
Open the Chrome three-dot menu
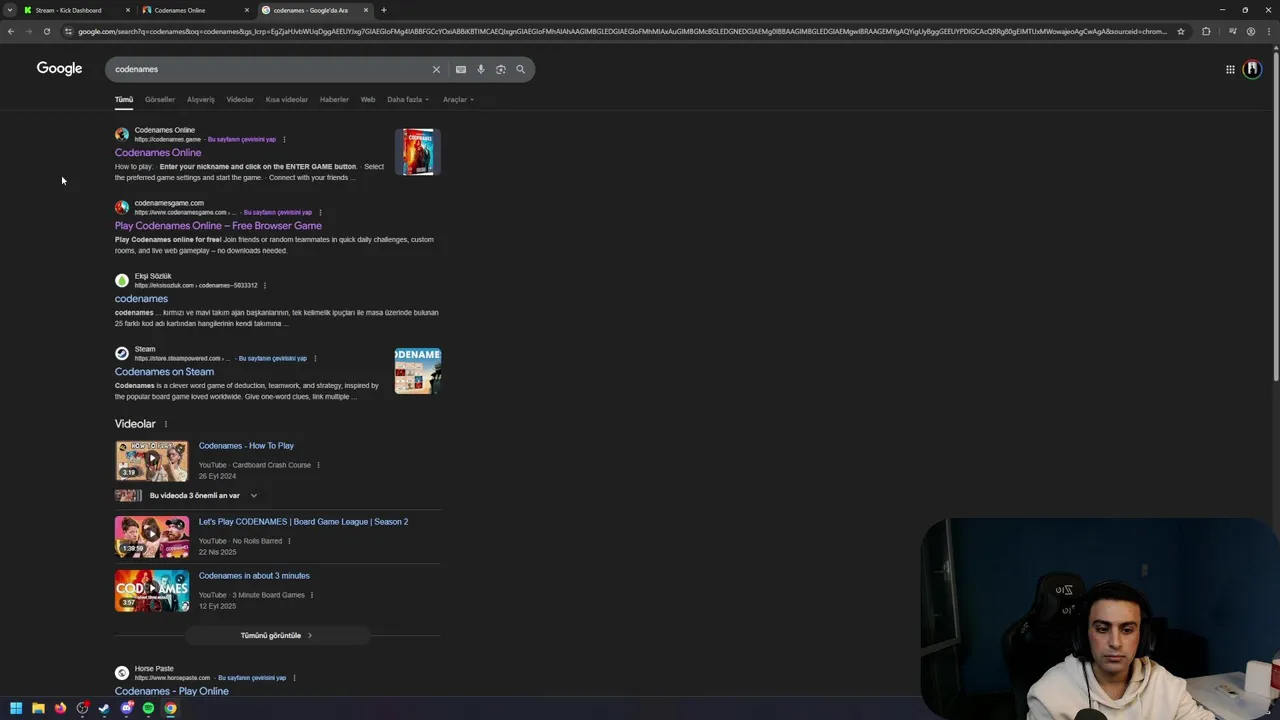(1268, 31)
